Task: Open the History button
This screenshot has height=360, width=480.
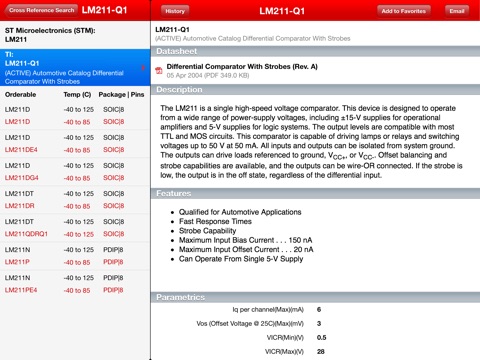Action: click(175, 11)
